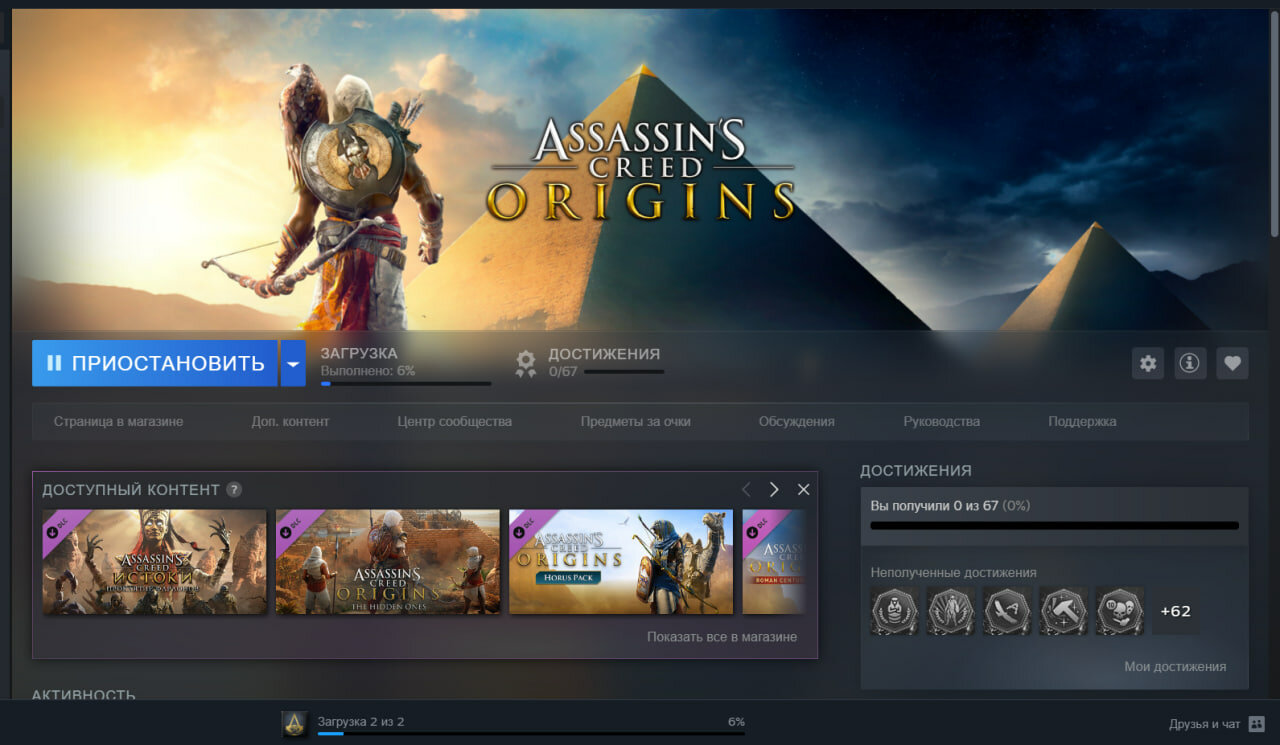Viewport: 1280px width, 745px height.
Task: Click Загрузка 2 из 2 status text
Action: pos(361,722)
